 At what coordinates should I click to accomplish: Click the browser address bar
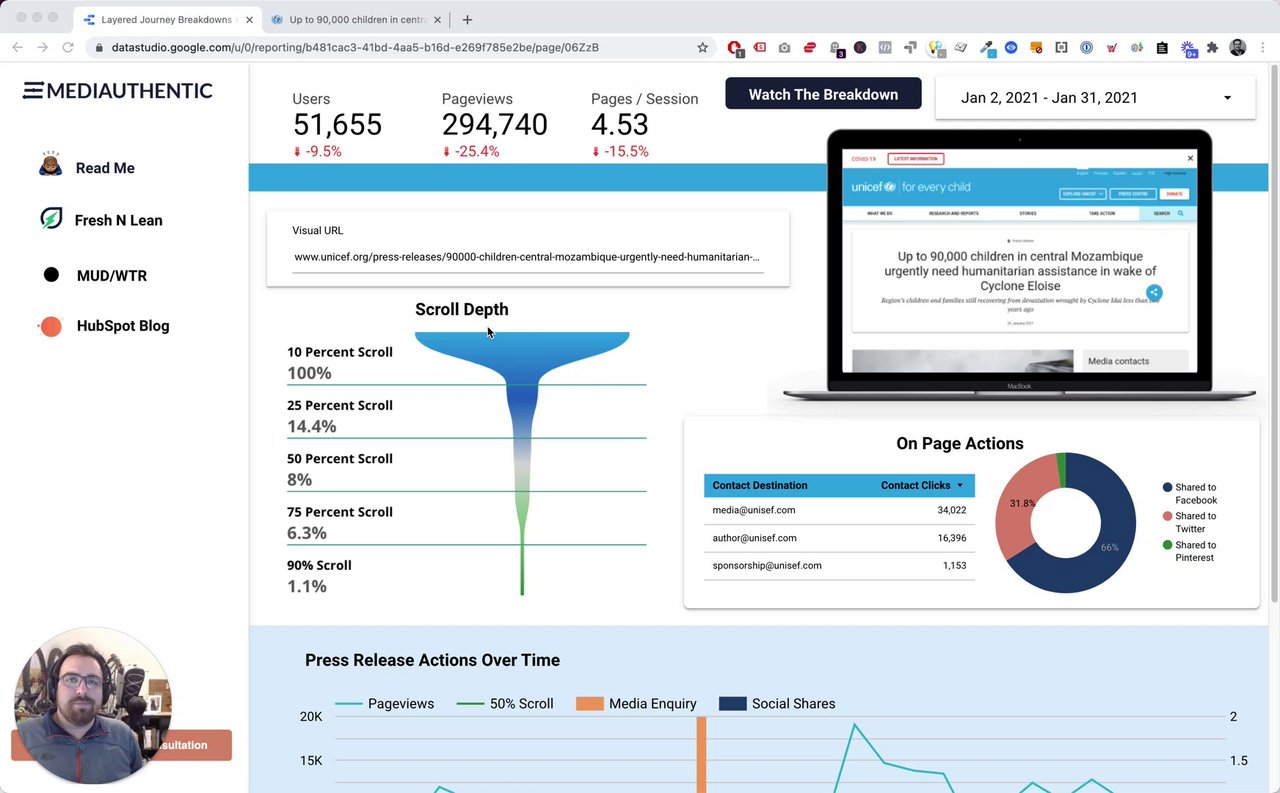click(x=400, y=47)
